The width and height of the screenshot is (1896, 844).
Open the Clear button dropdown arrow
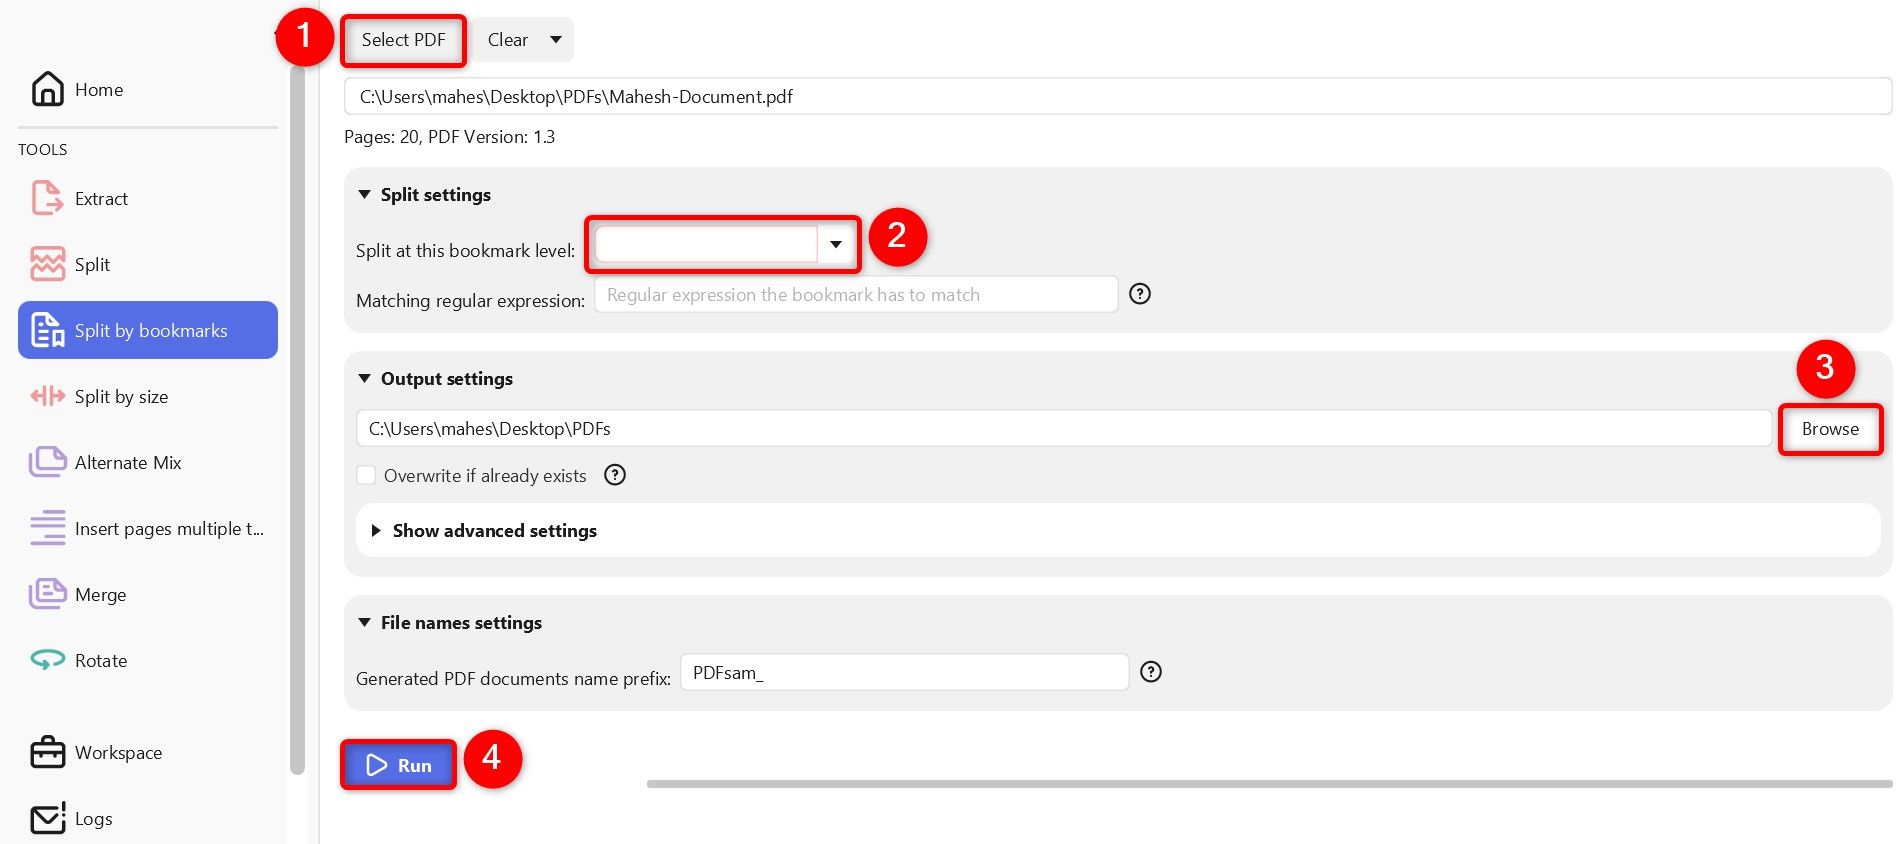point(556,40)
